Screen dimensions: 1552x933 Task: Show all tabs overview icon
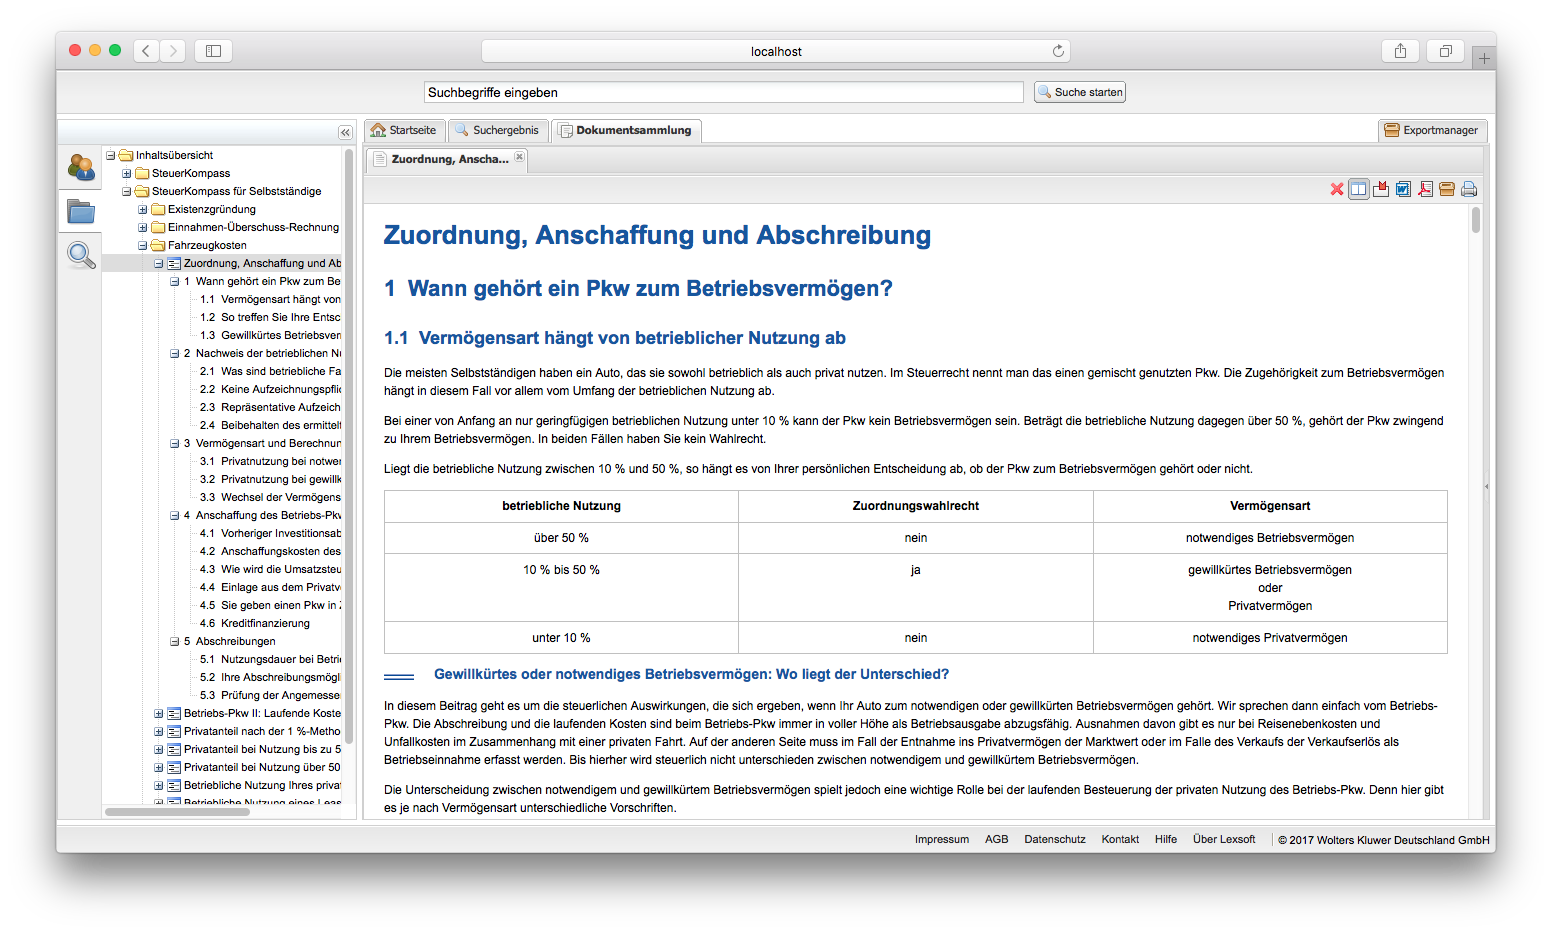tap(1445, 50)
